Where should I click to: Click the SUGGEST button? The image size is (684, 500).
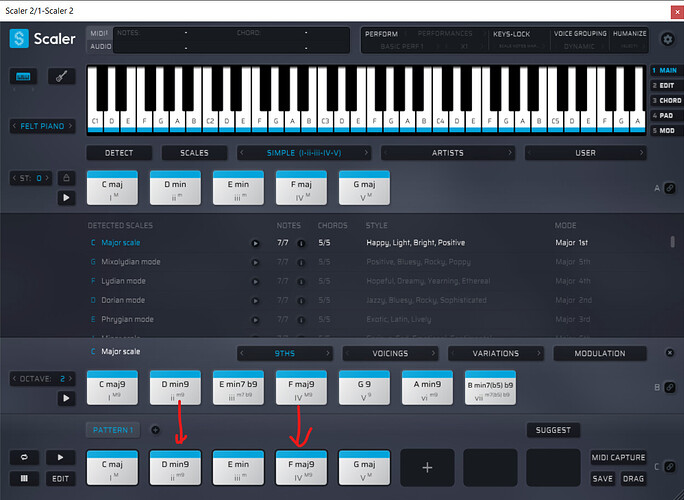coord(553,430)
